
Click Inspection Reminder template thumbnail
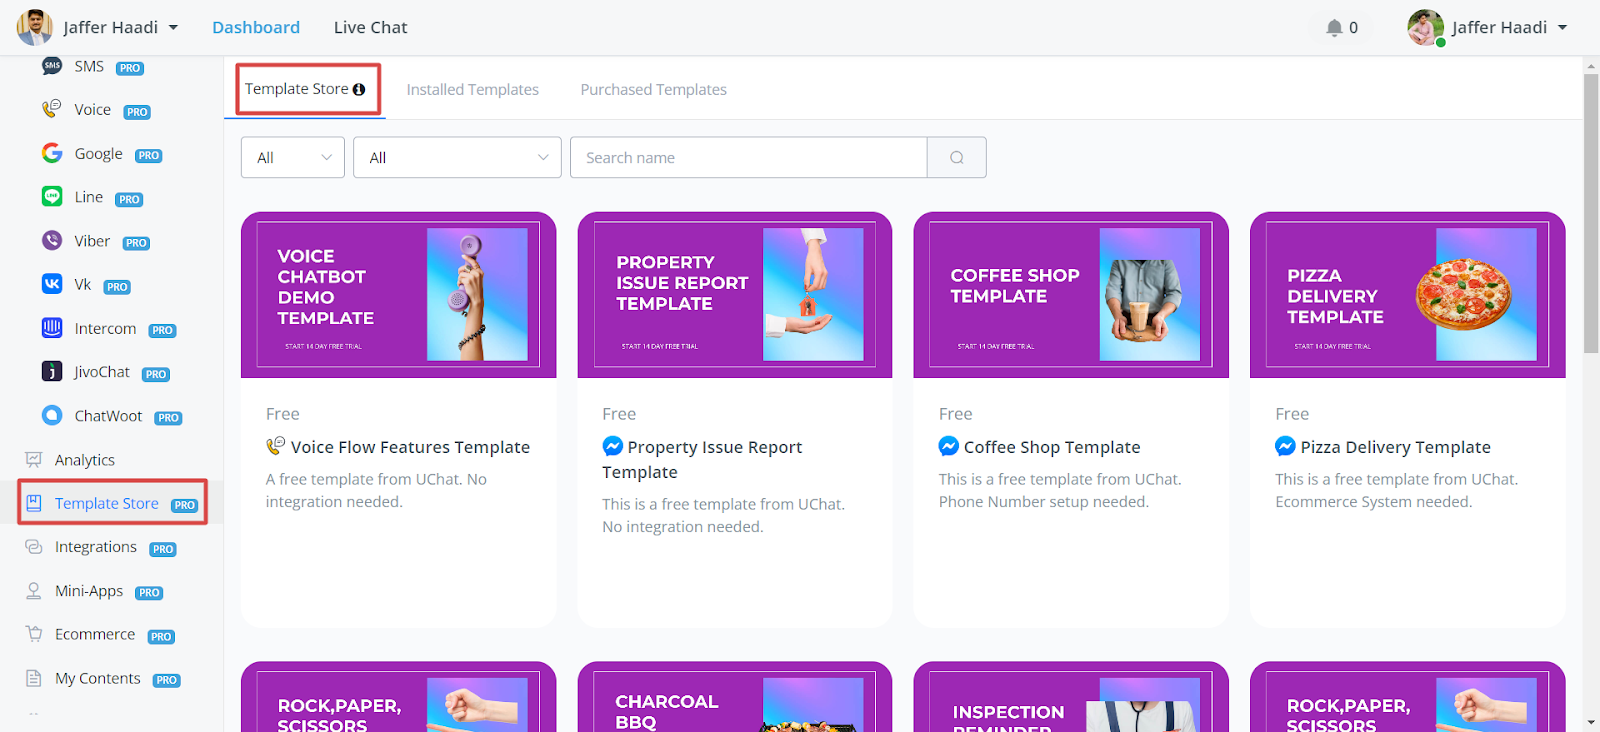click(1071, 697)
